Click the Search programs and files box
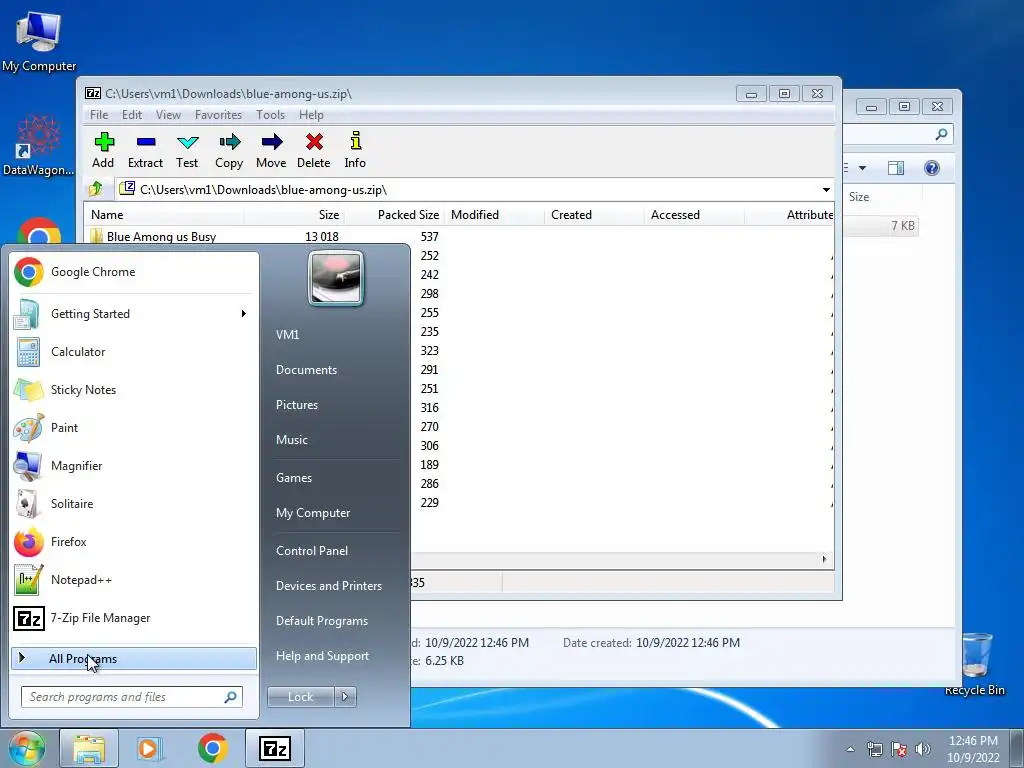The height and width of the screenshot is (768, 1024). point(131,697)
